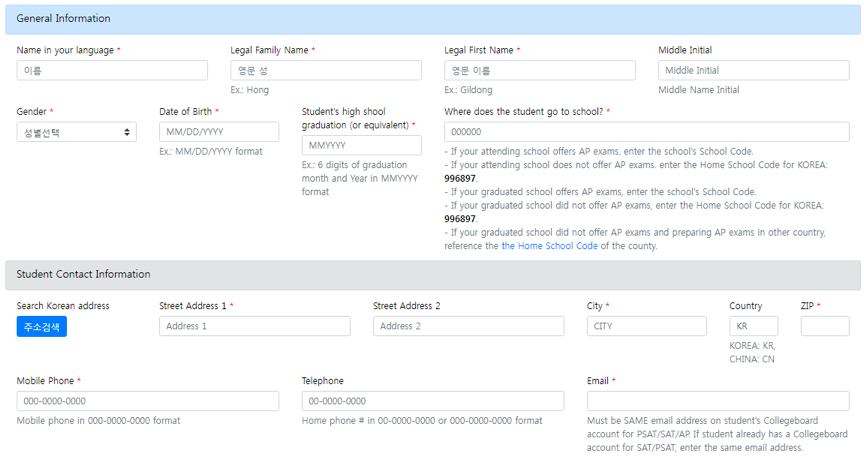Focus the Street Address 2 input
Viewport: 864px width, 460px height.
tap(469, 326)
